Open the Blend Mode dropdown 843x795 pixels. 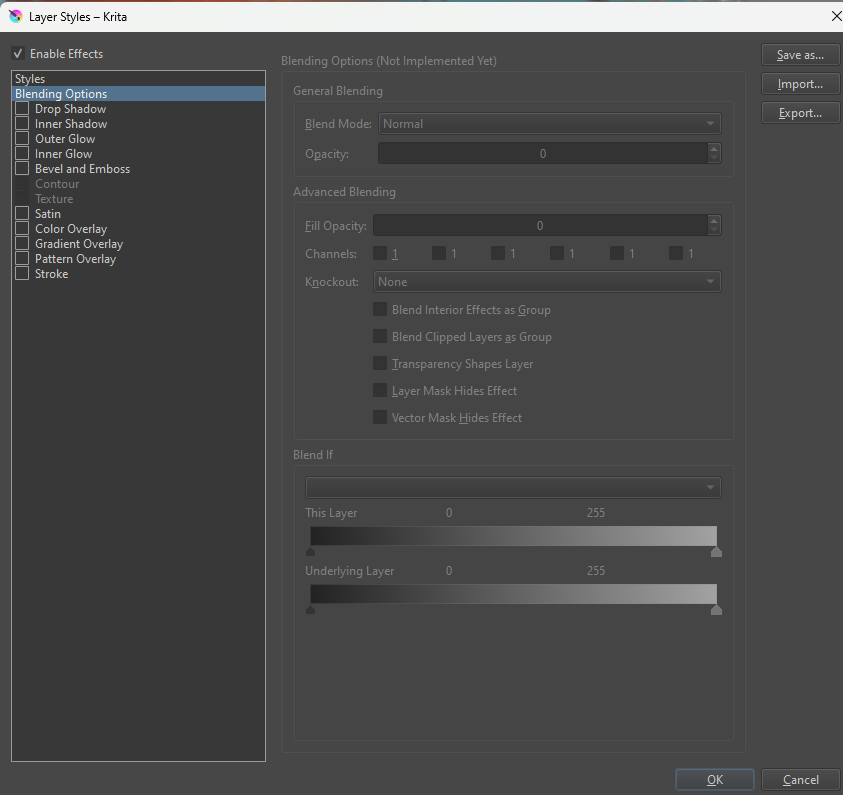(549, 124)
